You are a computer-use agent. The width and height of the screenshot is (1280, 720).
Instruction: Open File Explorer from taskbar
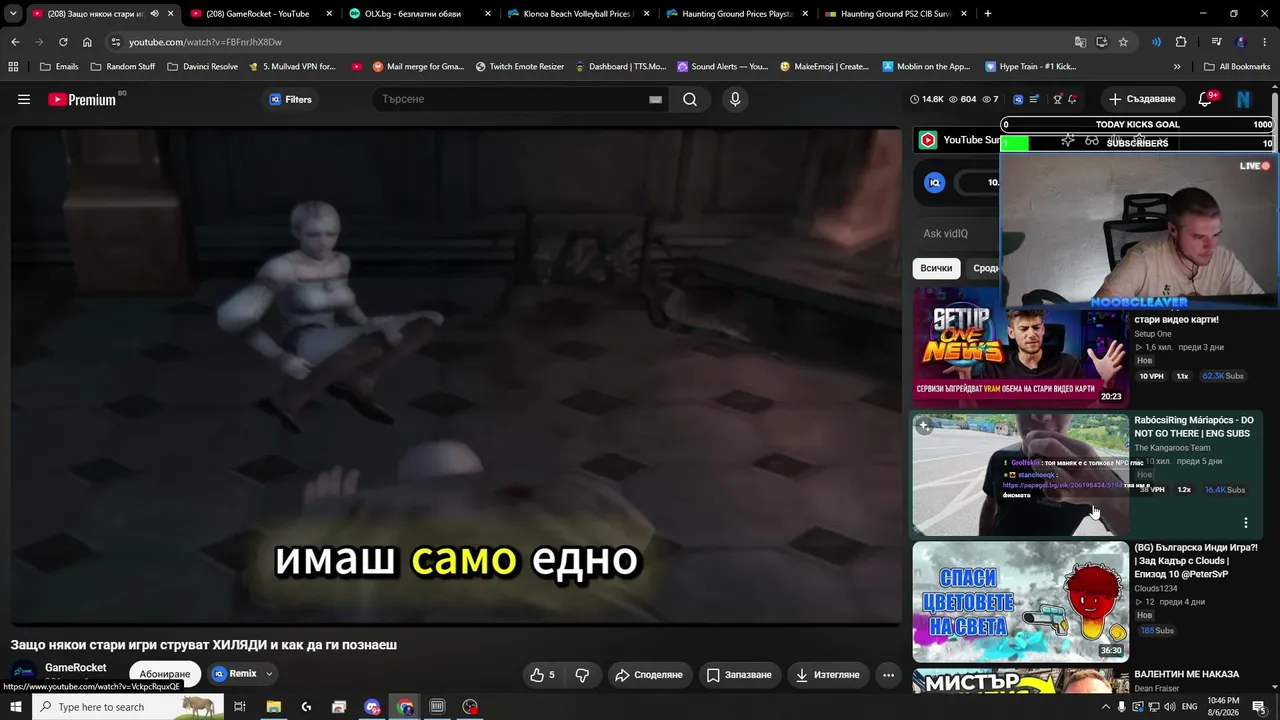pyautogui.click(x=273, y=707)
